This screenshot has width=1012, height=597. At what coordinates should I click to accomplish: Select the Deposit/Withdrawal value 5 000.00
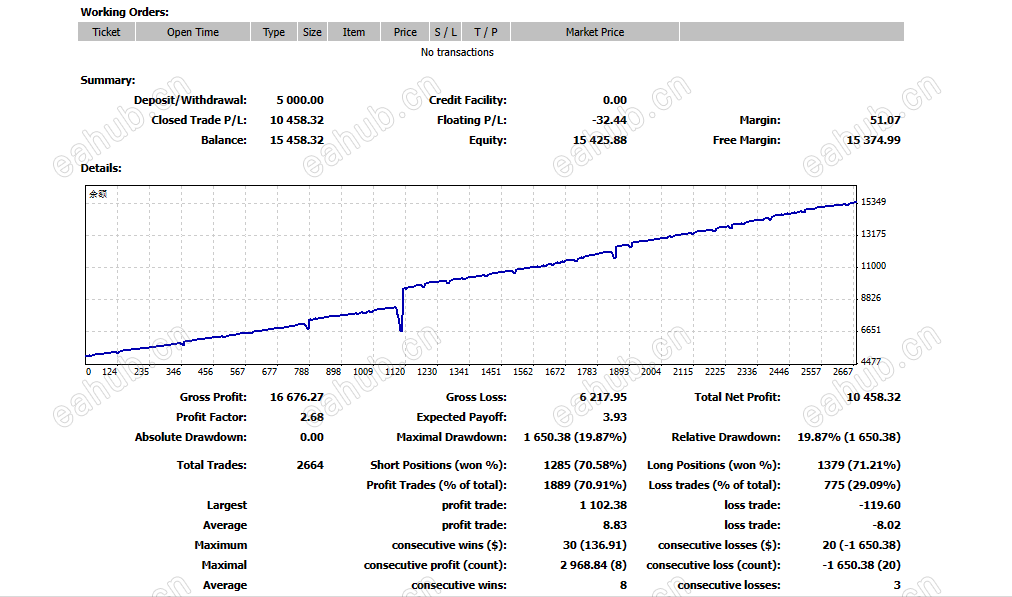pyautogui.click(x=300, y=100)
